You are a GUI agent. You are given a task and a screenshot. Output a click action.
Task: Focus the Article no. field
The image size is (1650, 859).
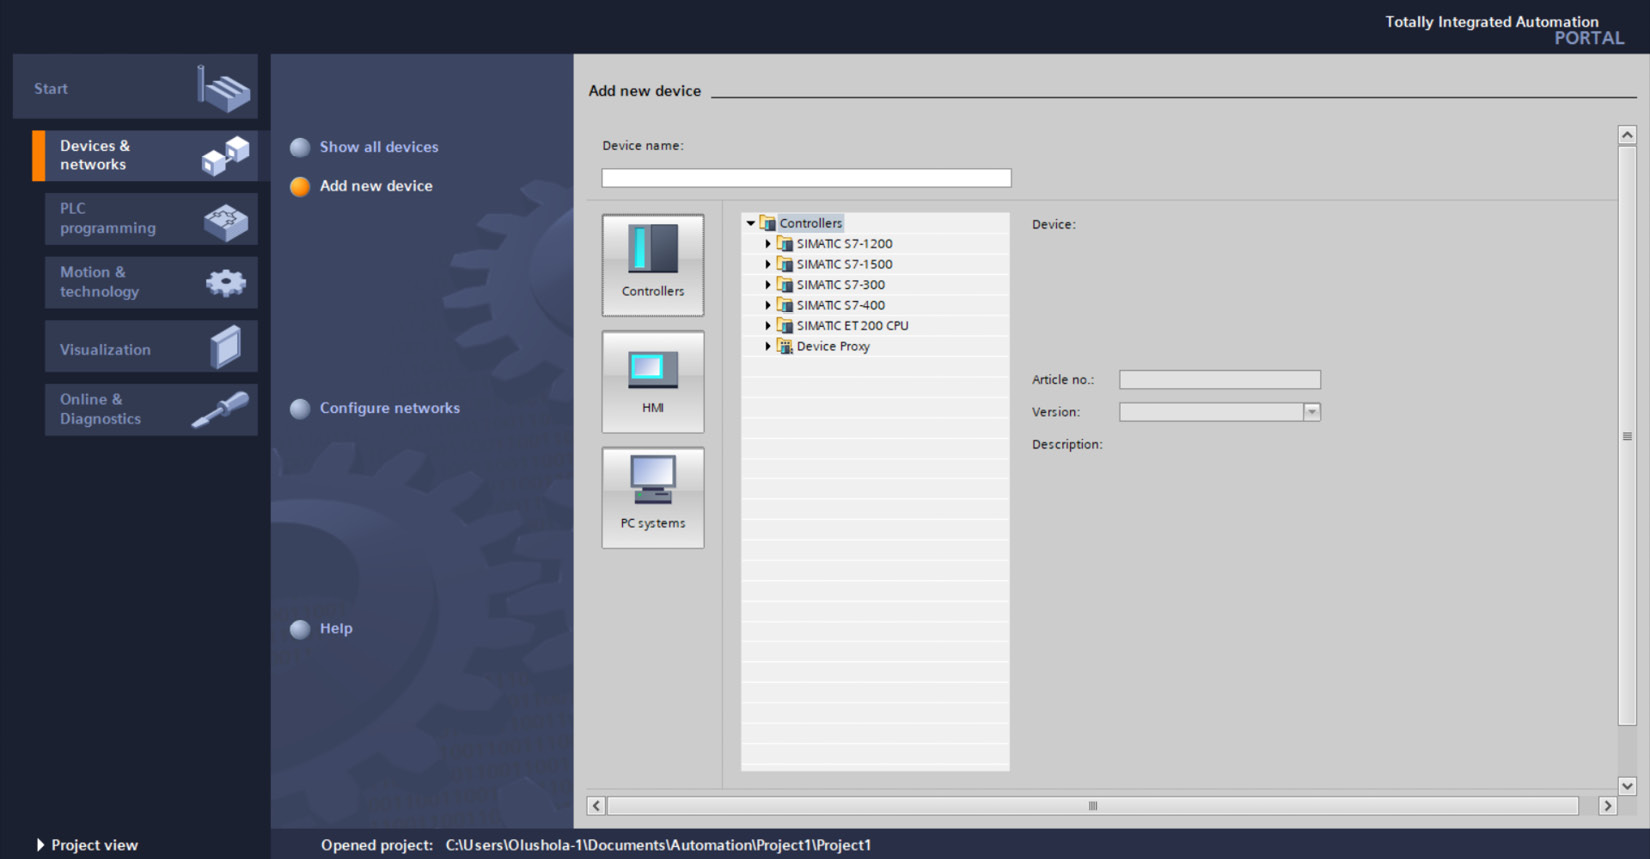click(x=1219, y=380)
